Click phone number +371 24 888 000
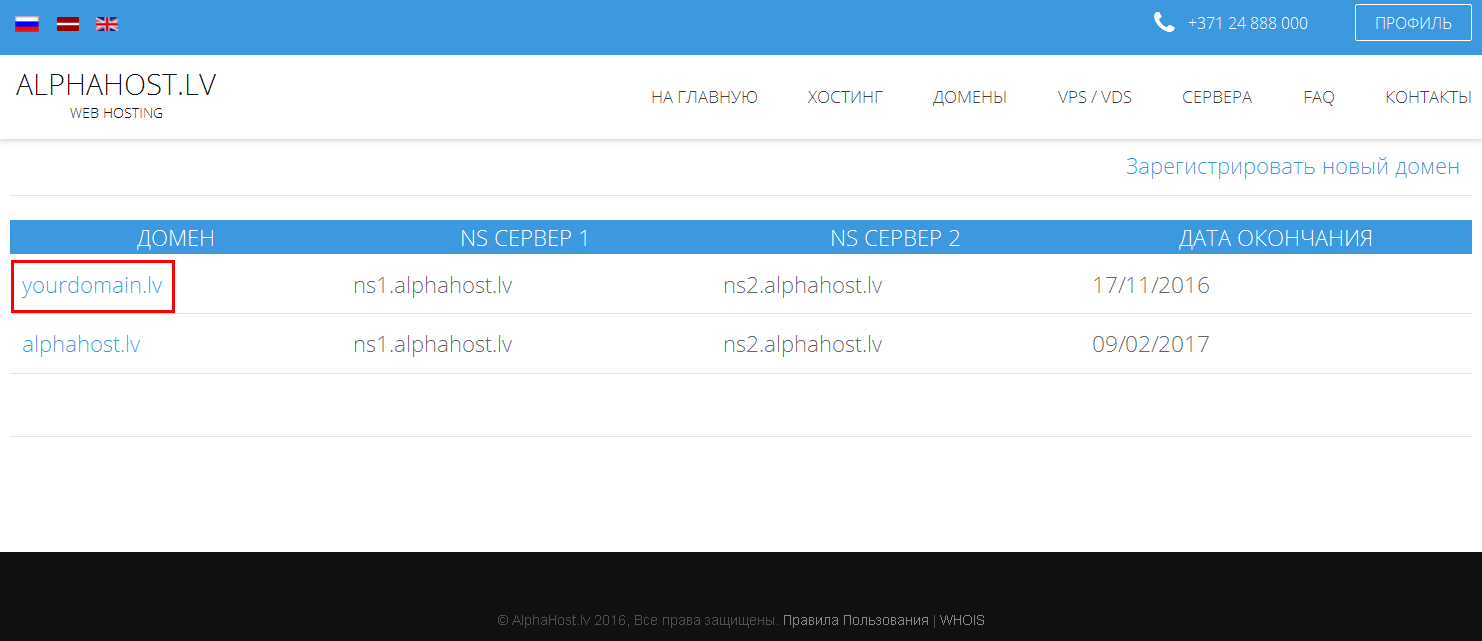Viewport: 1482px width, 641px height. [x=1247, y=23]
